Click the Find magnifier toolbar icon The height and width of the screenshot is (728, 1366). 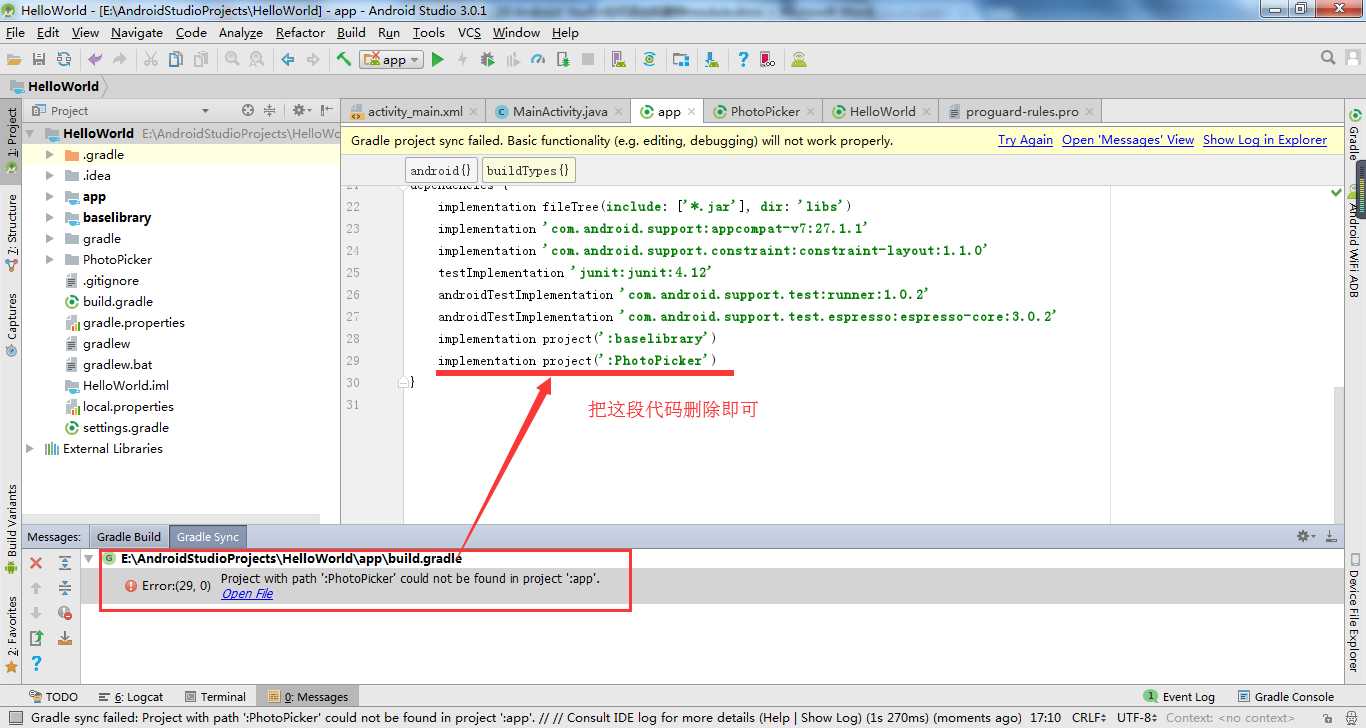coord(232,60)
